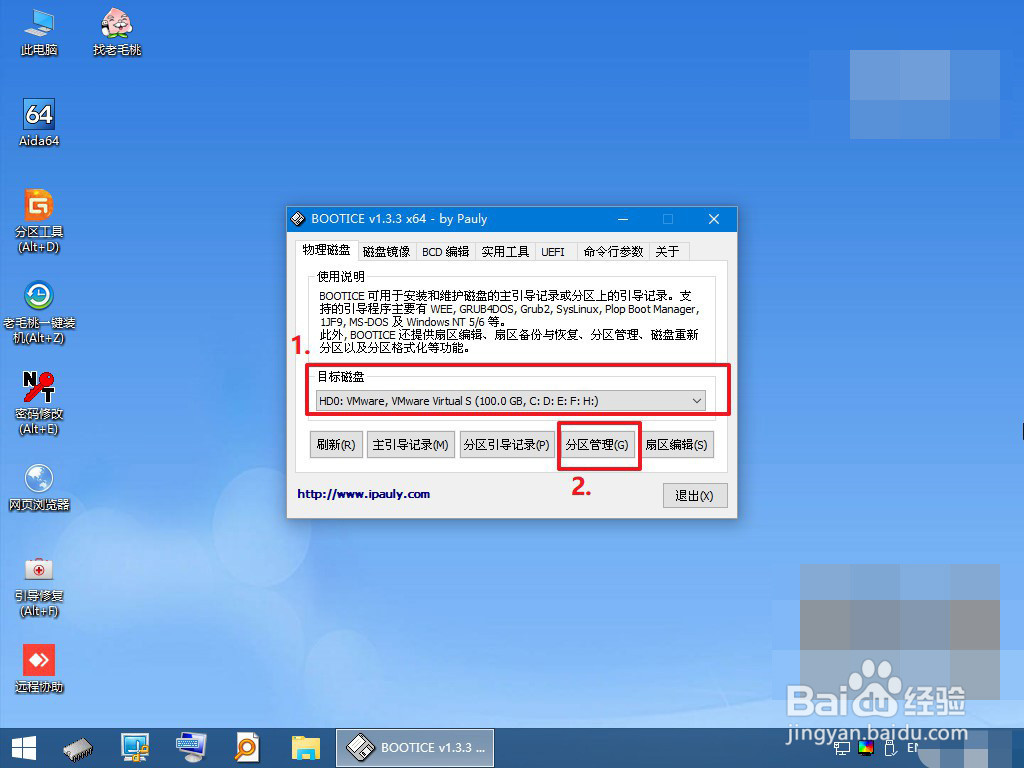The width and height of the screenshot is (1024, 768).
Task: Open 分区工具 (Alt+D) desktop icon
Action: (x=39, y=221)
